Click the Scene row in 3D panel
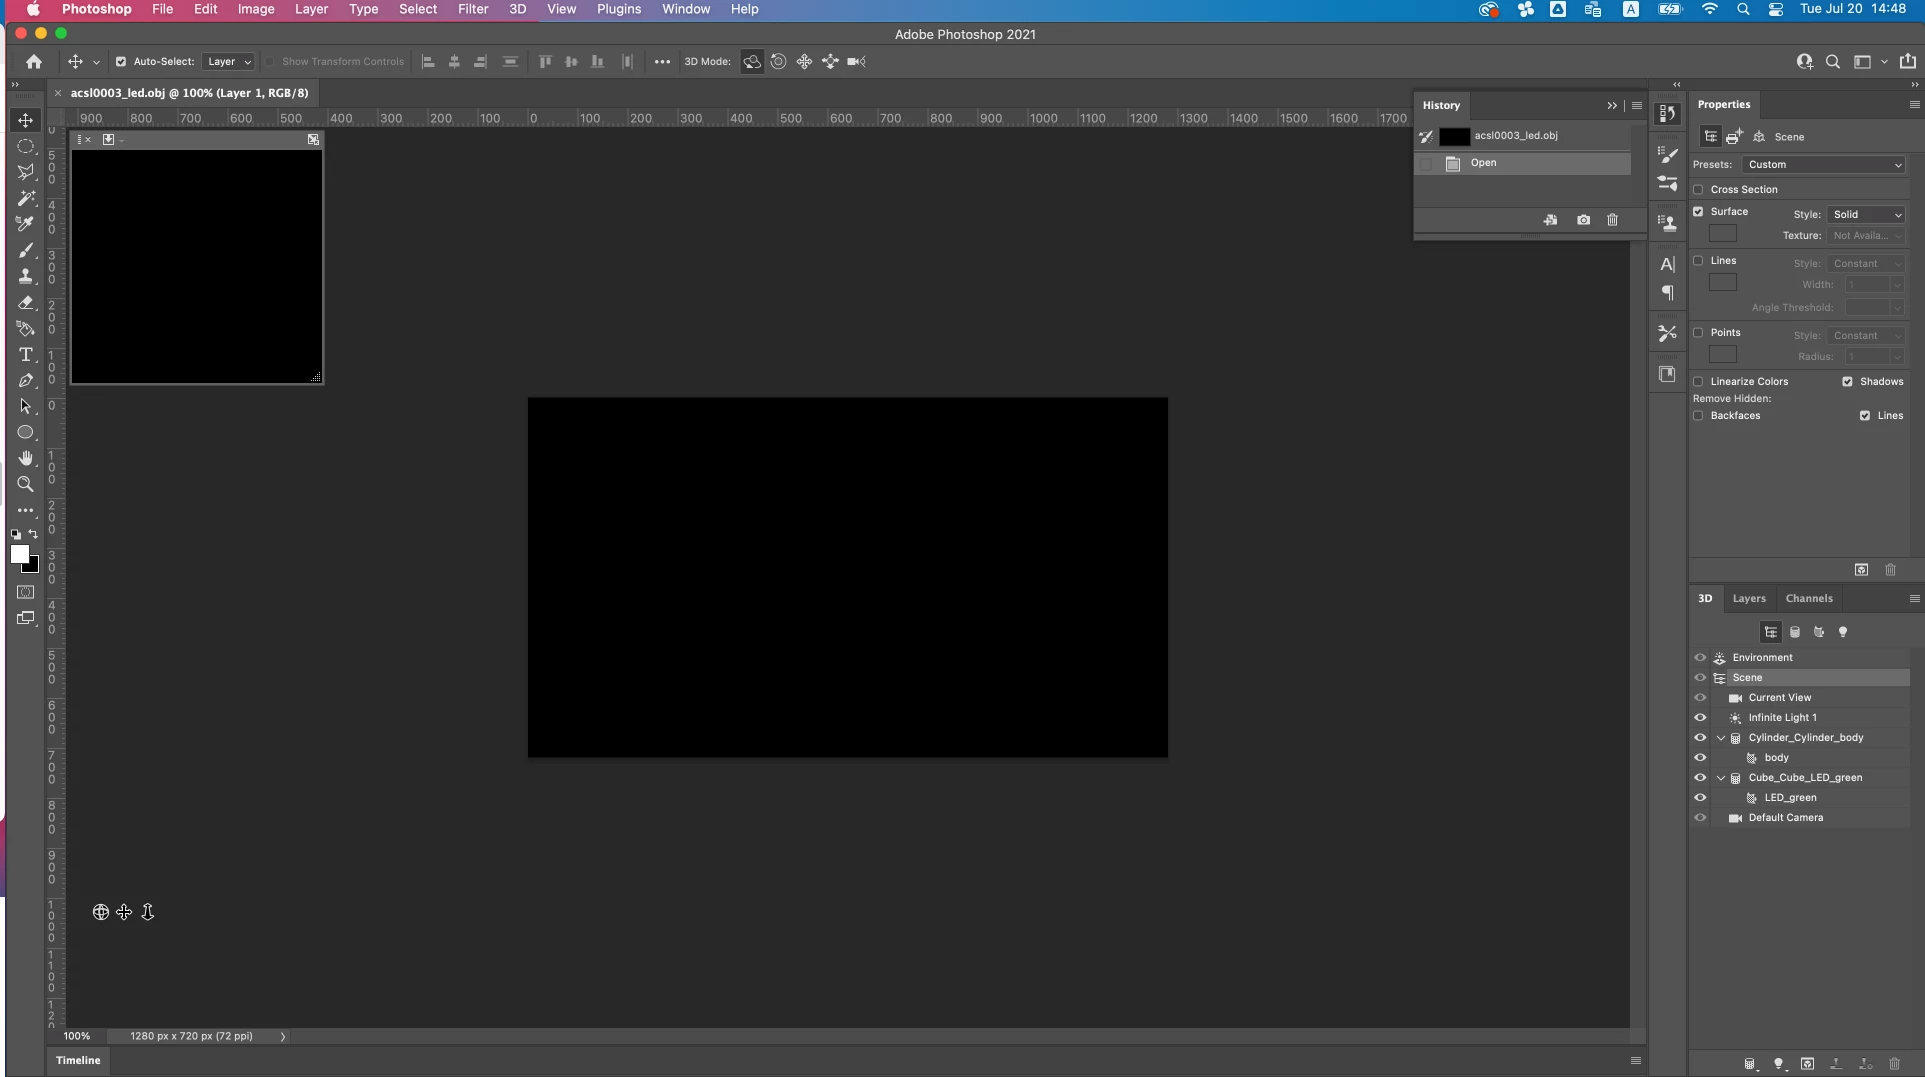This screenshot has height=1077, width=1925. click(x=1800, y=678)
